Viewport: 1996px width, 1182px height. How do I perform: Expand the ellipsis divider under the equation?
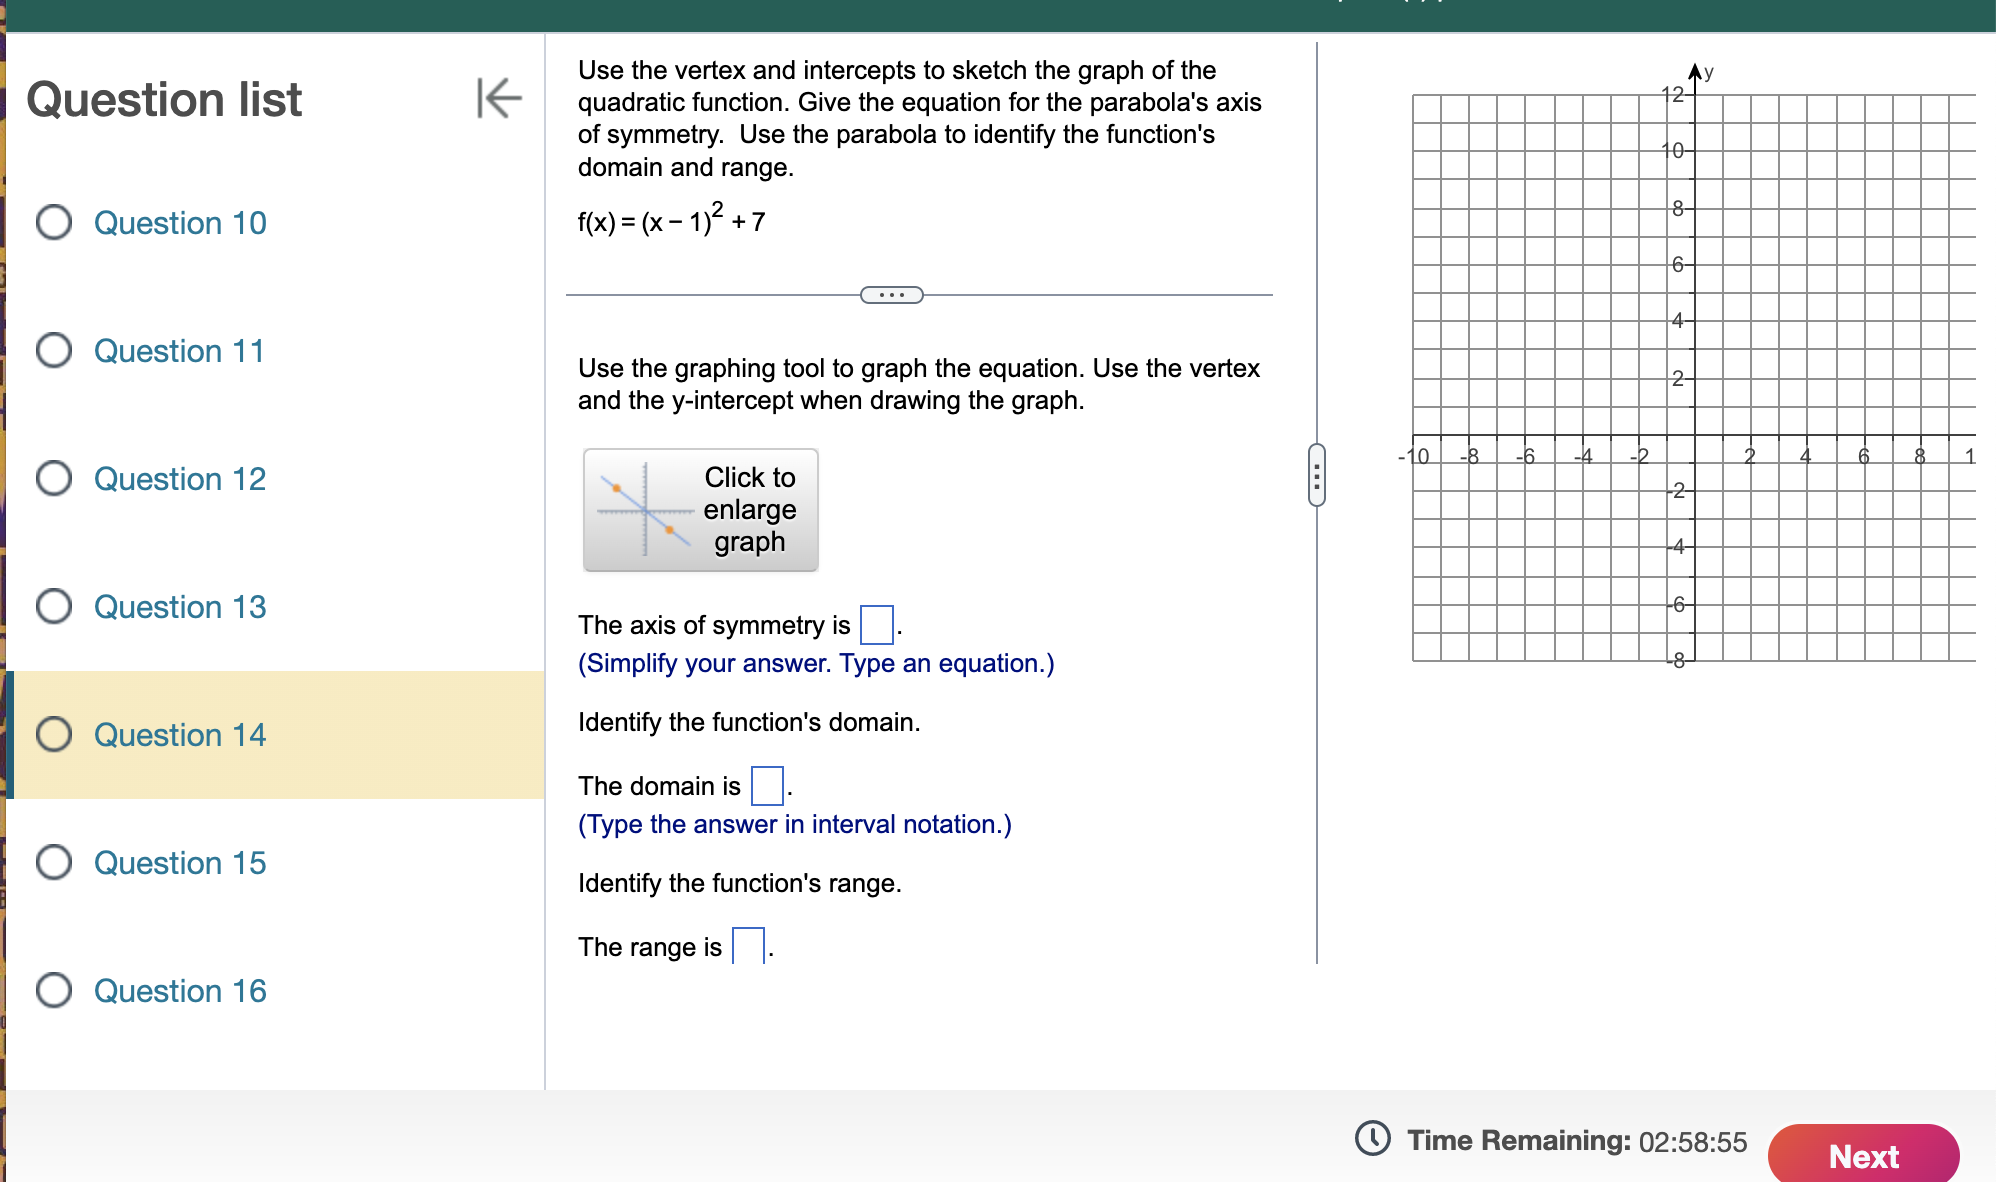click(891, 295)
